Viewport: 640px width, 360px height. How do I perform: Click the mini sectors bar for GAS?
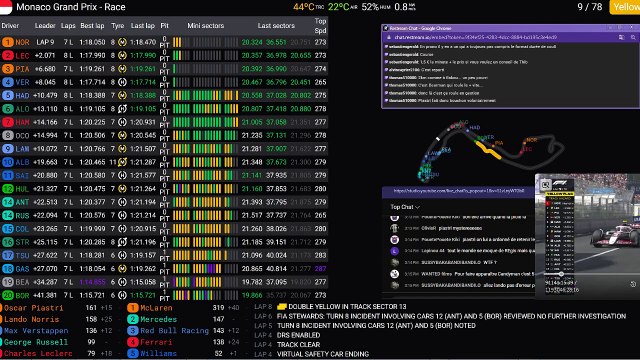(205, 269)
